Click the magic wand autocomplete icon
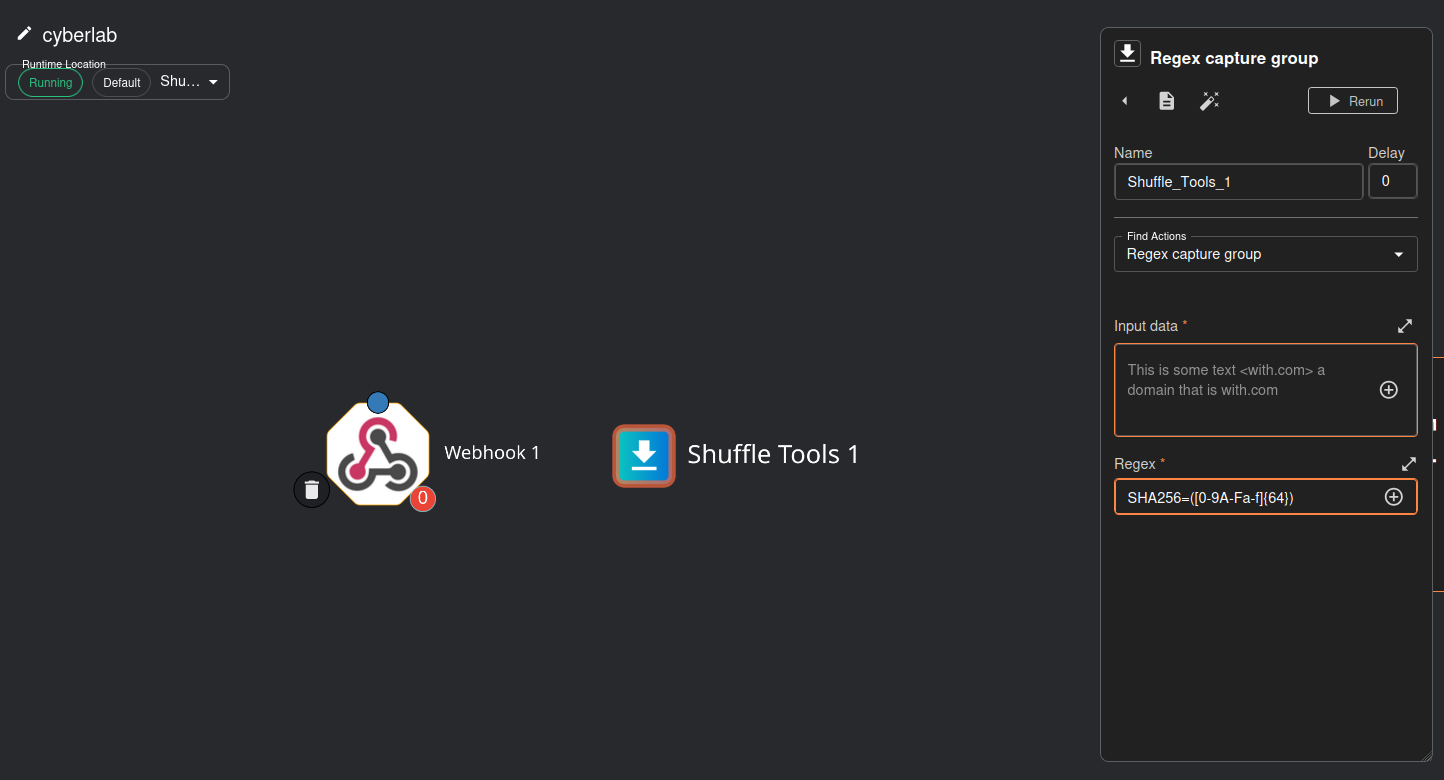This screenshot has height=780, width=1444. 1209,101
